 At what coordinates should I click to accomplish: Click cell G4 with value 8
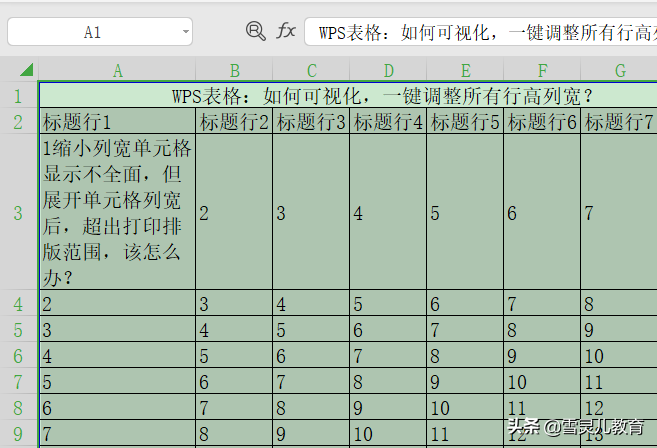point(619,303)
